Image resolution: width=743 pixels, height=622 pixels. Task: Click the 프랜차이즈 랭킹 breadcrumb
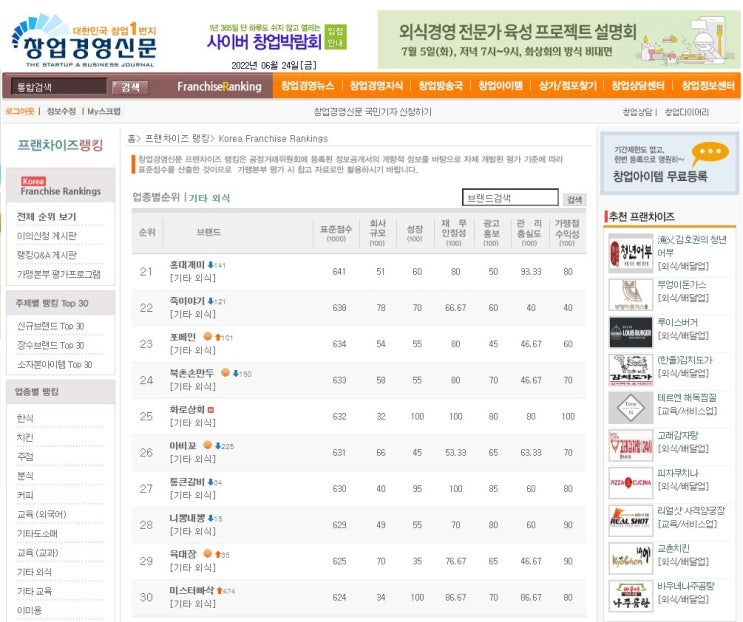(x=177, y=138)
